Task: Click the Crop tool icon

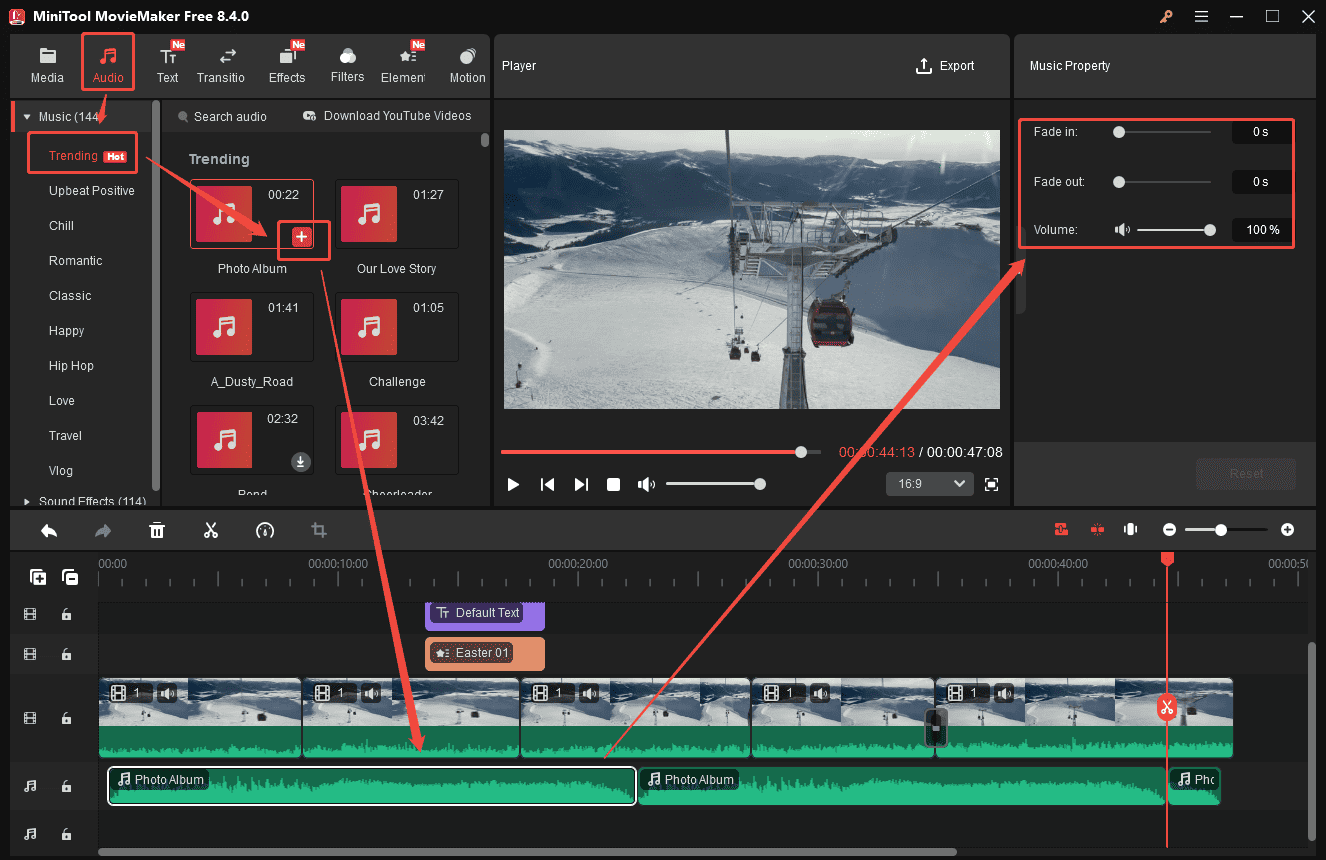Action: pyautogui.click(x=319, y=530)
